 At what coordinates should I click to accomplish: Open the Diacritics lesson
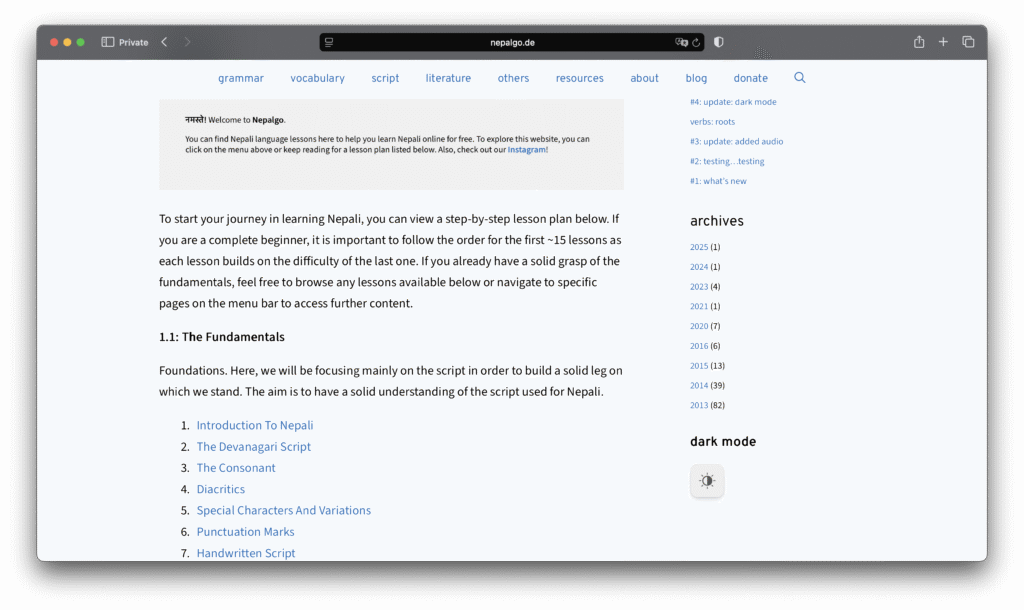coord(221,489)
